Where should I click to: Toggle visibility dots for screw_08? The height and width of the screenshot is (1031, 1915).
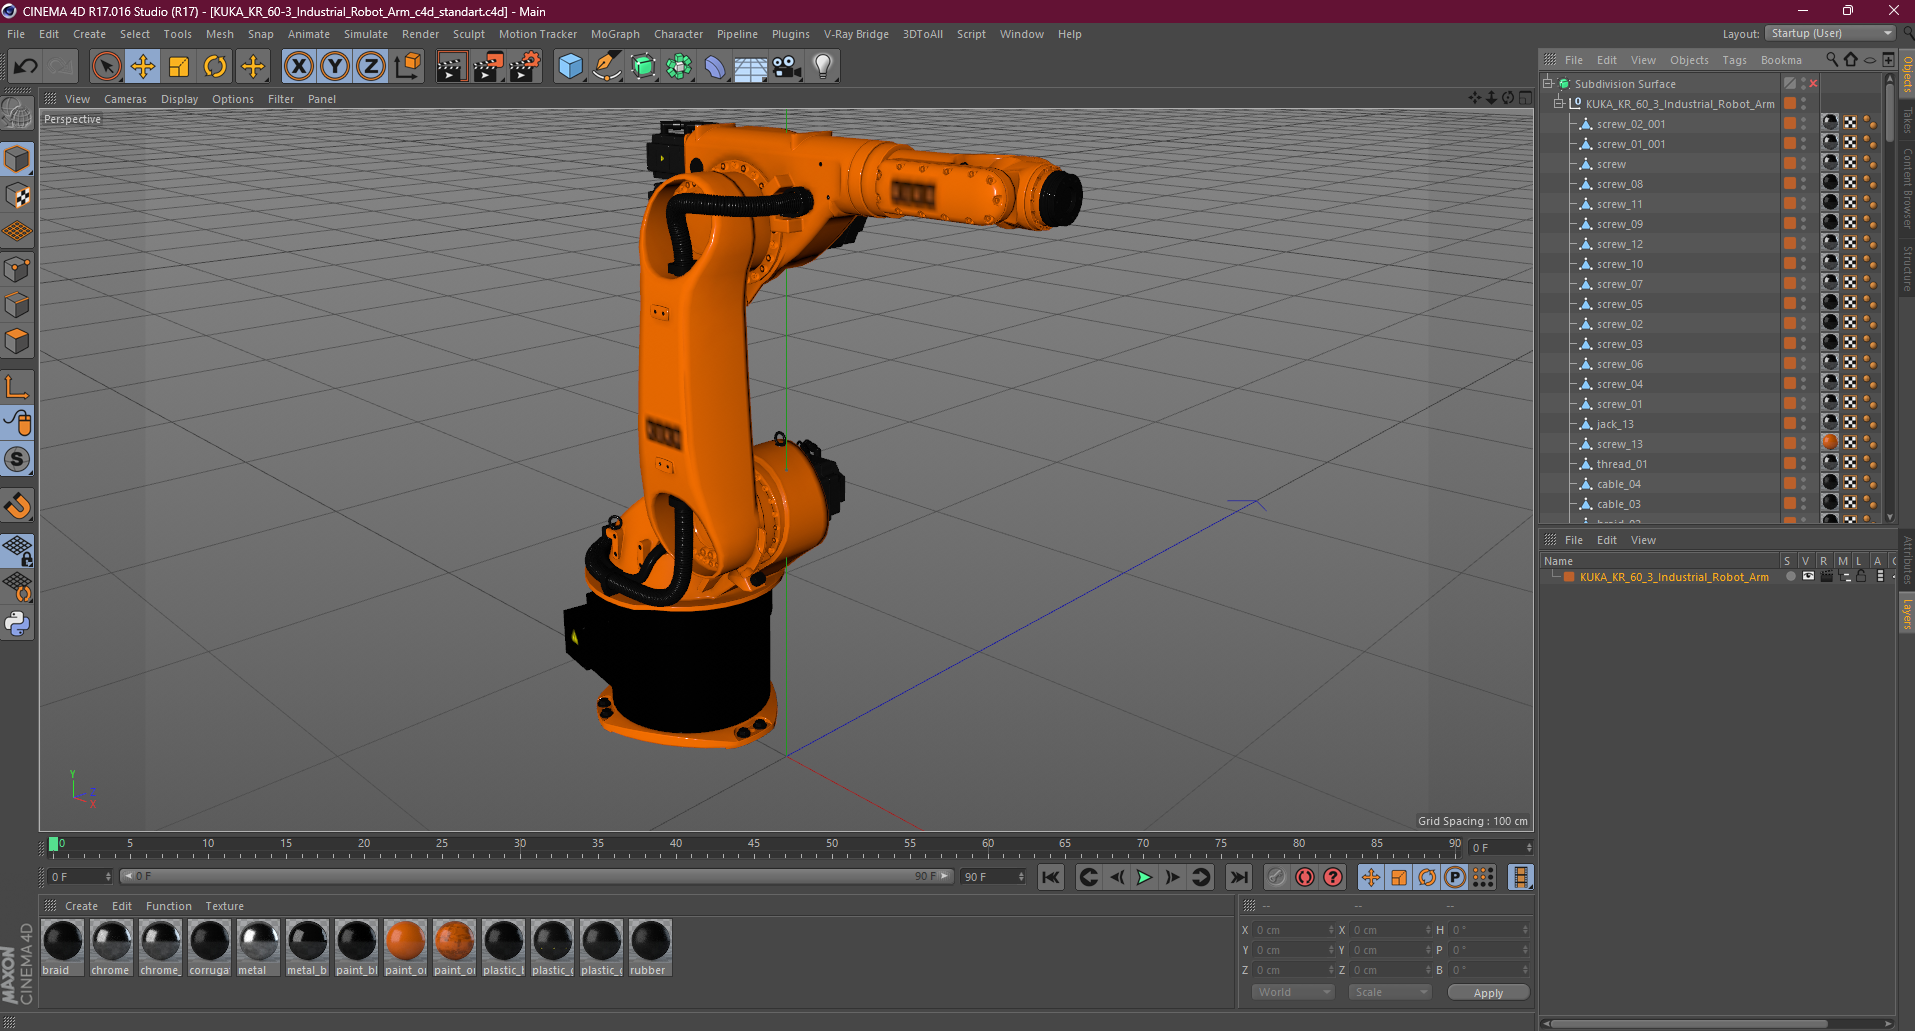pos(1804,184)
